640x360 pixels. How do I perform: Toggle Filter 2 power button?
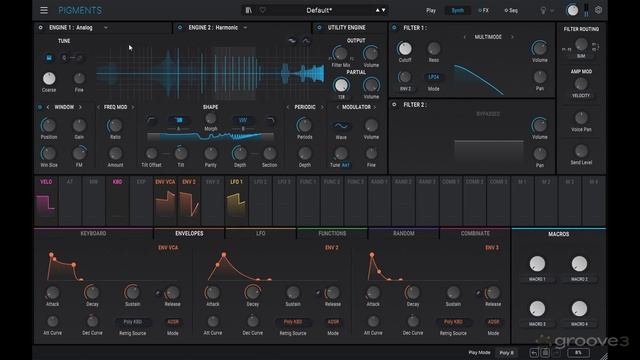(x=394, y=105)
